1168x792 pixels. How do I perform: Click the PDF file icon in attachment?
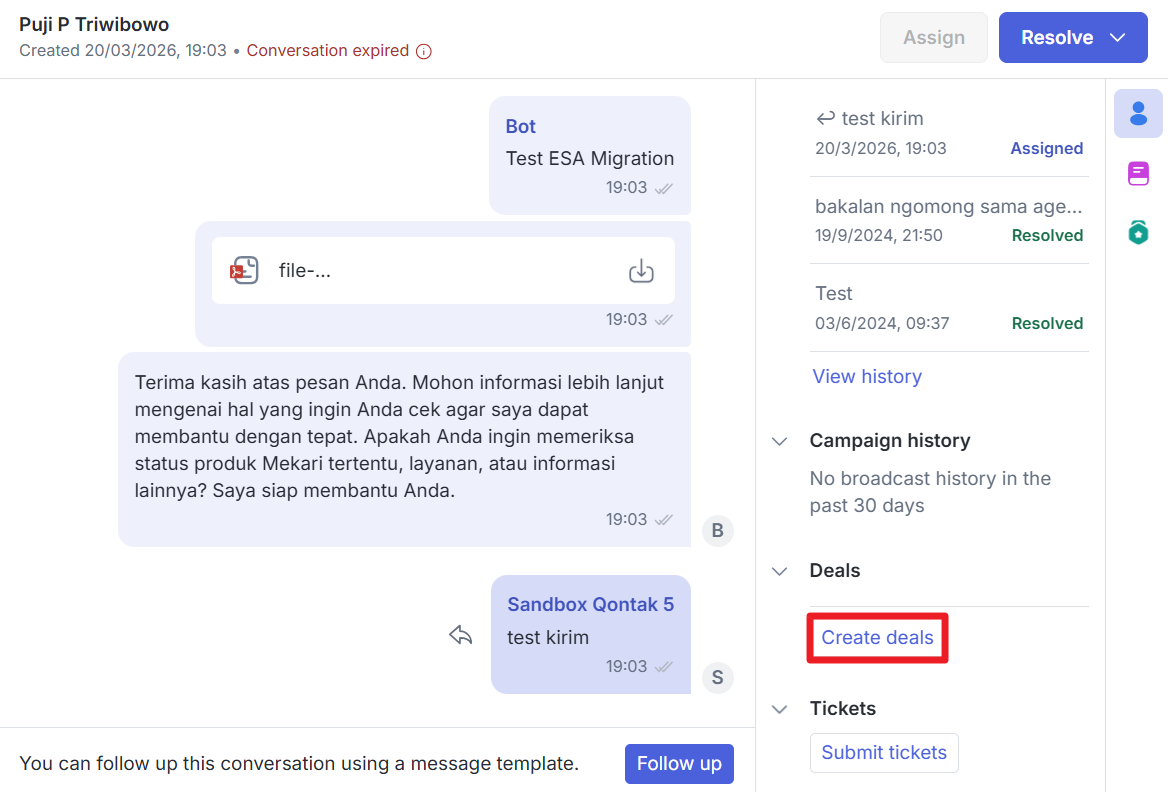[x=245, y=270]
